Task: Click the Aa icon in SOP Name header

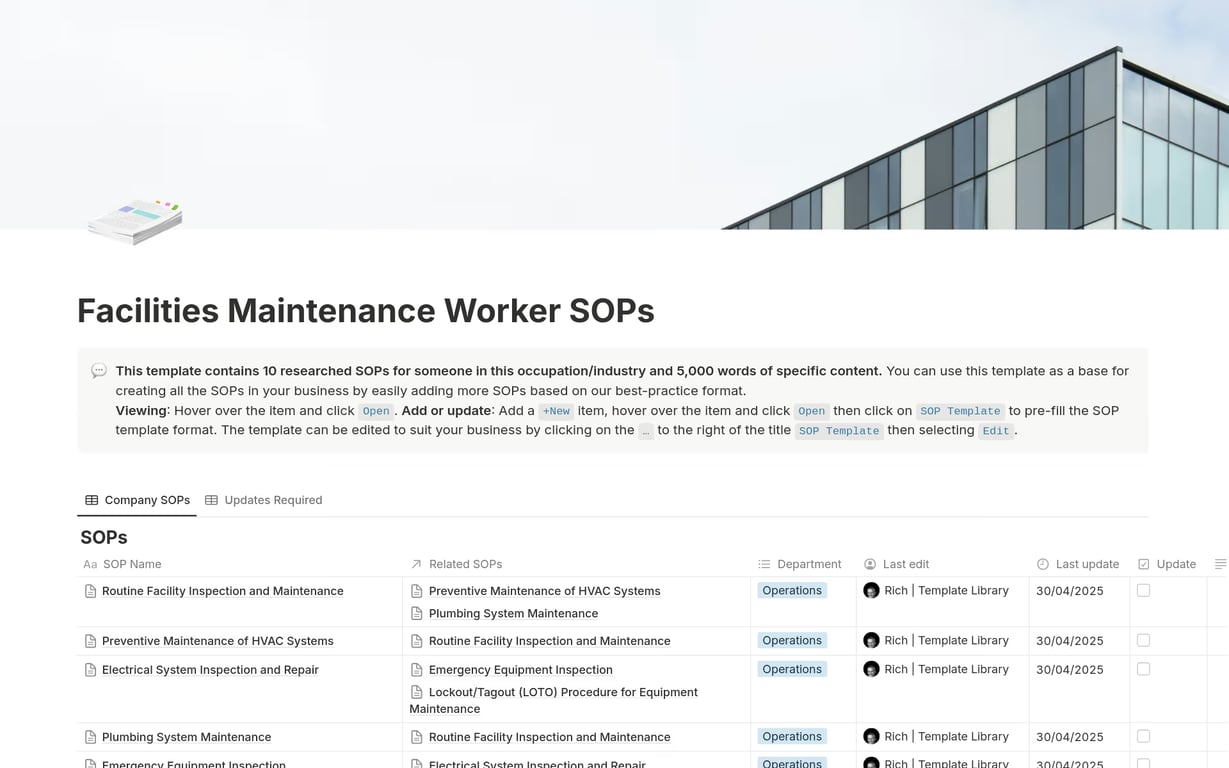Action: pos(90,564)
